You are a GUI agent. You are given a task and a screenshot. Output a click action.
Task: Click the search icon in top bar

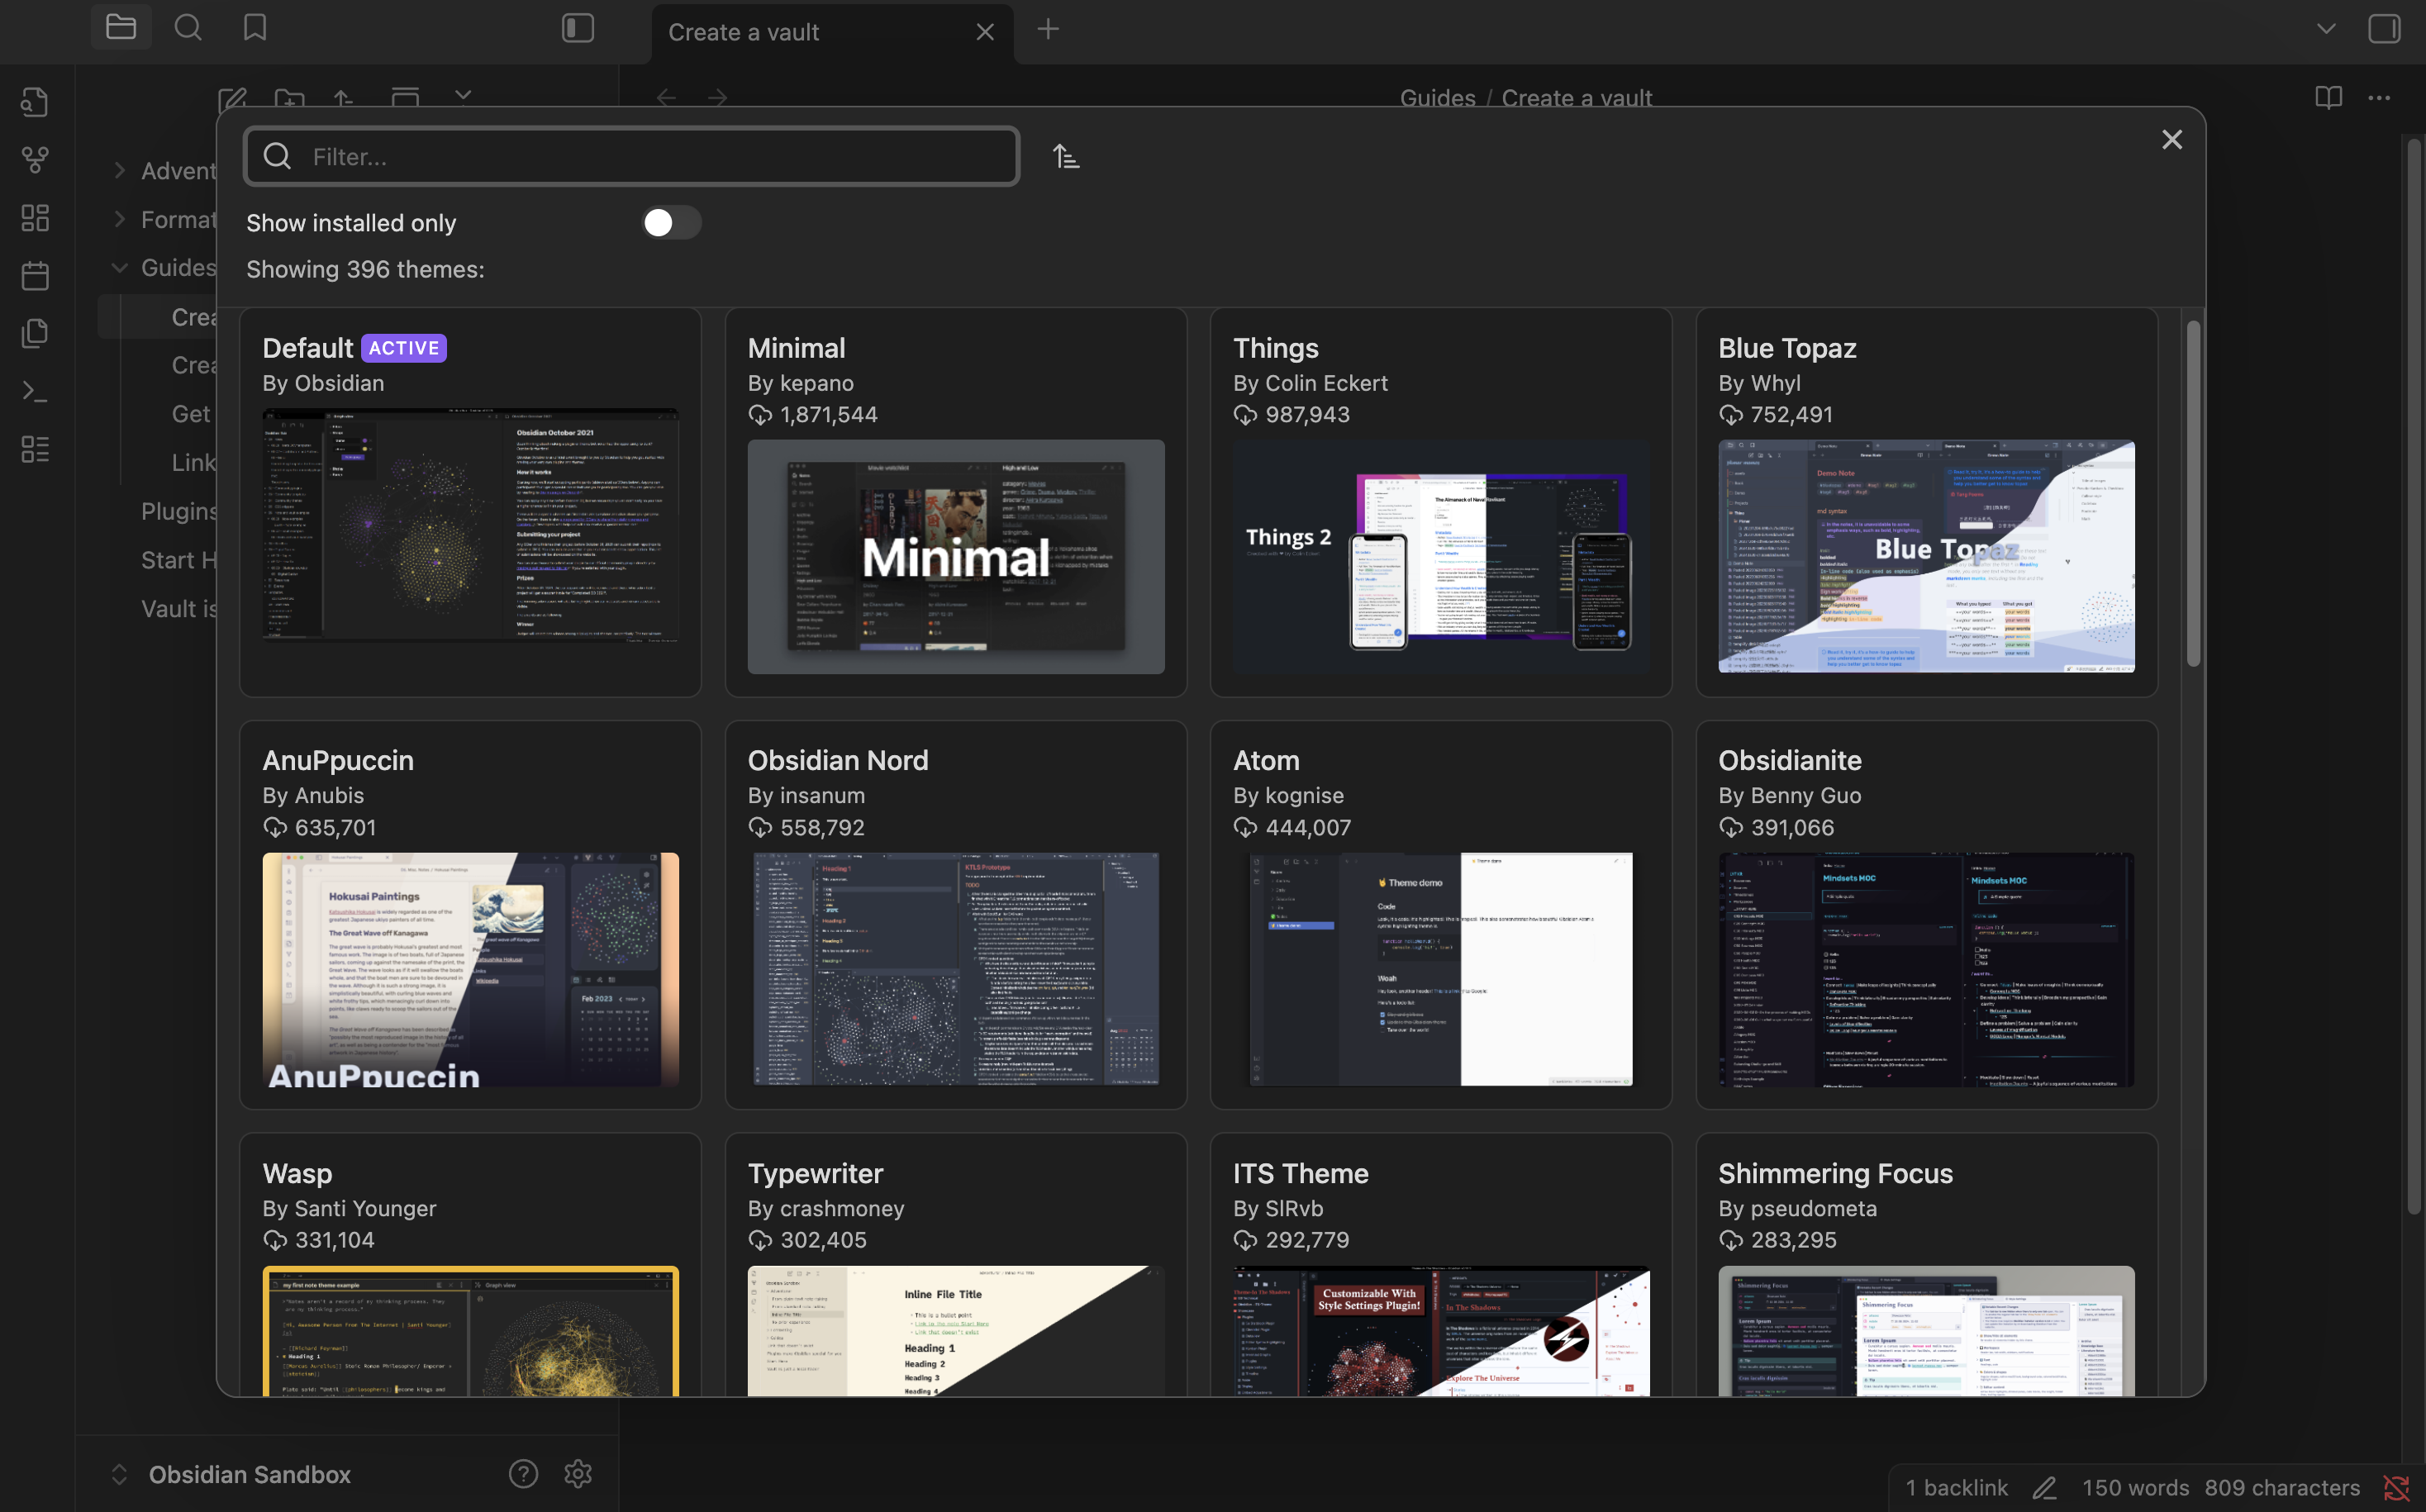coord(188,28)
